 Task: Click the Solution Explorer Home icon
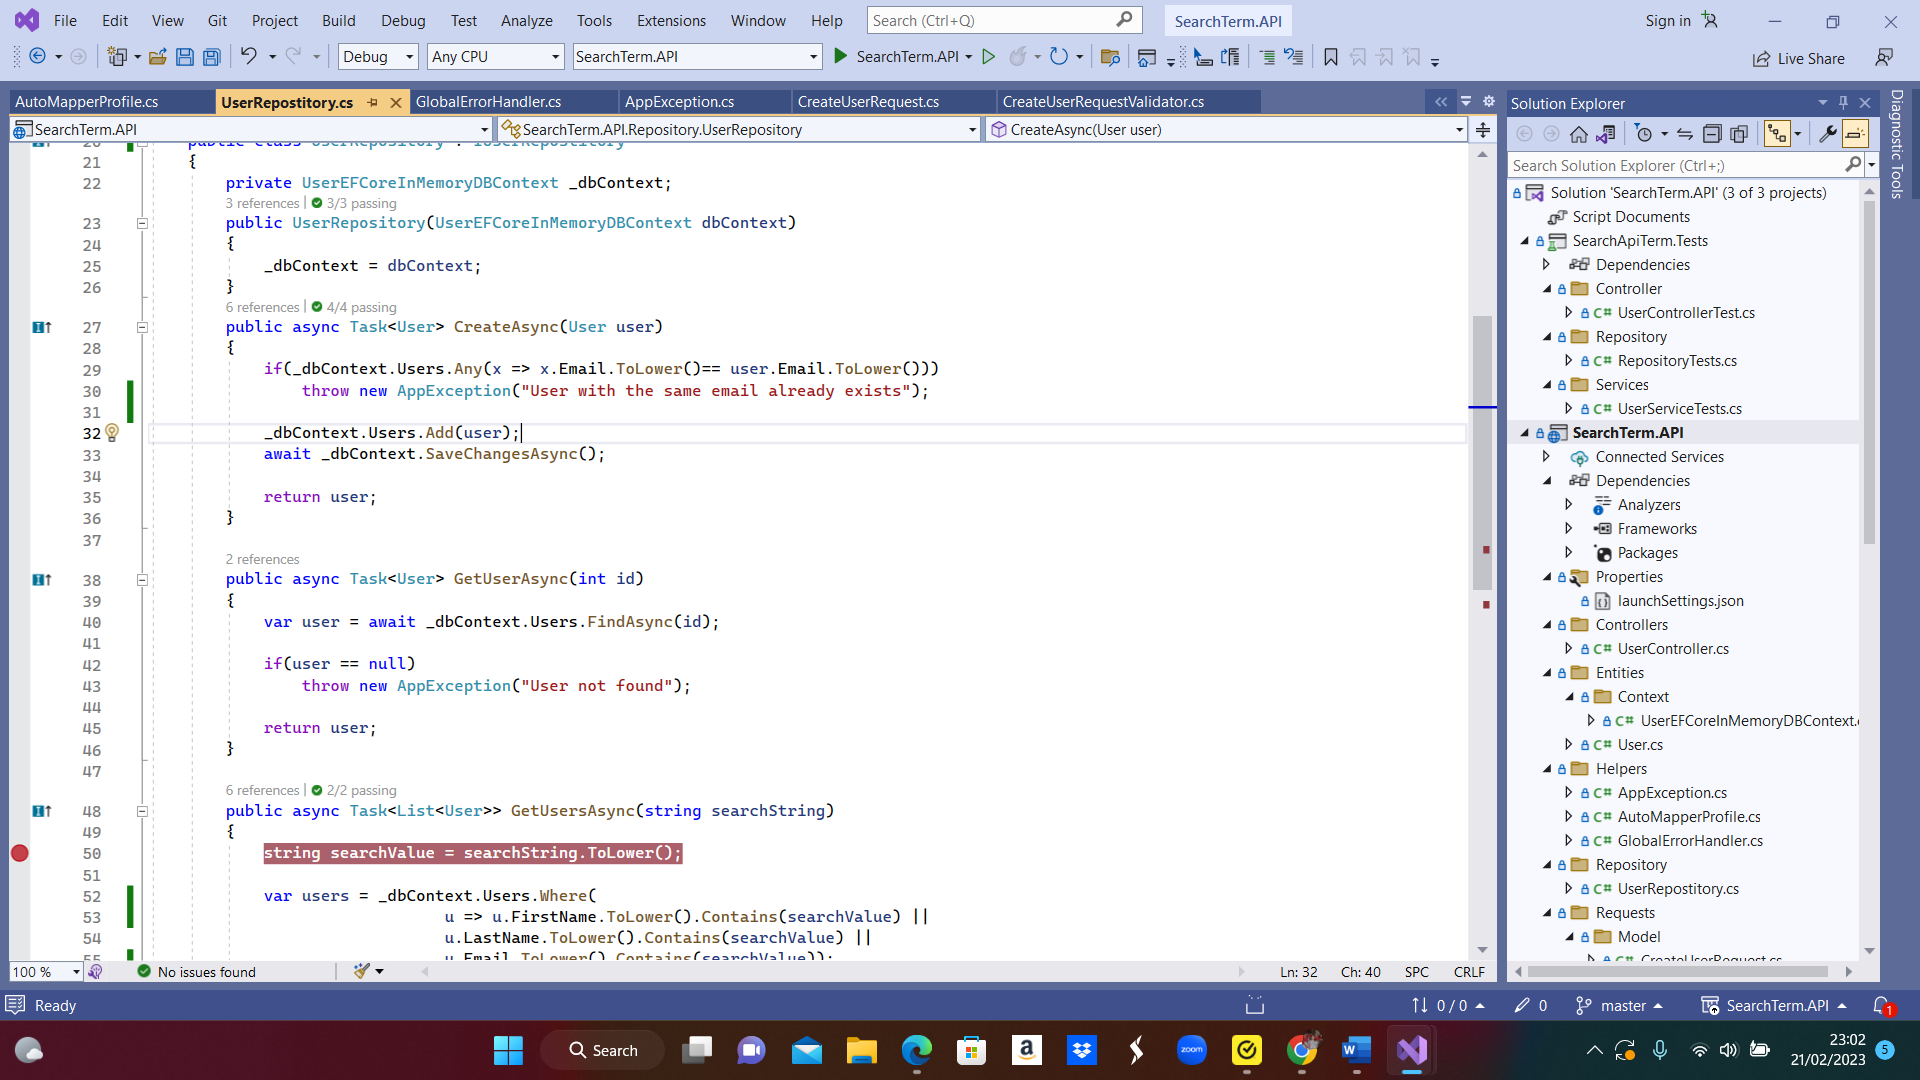1578,134
